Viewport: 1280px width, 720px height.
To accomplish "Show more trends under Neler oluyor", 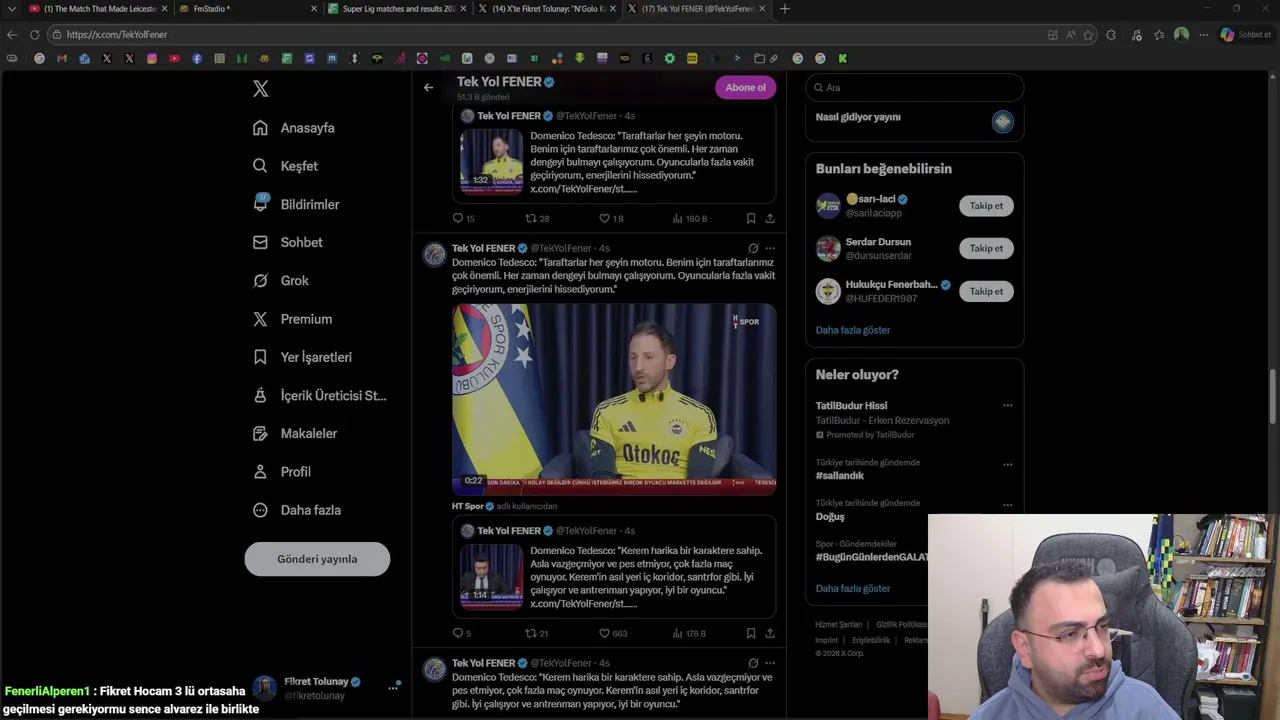I will (x=853, y=589).
